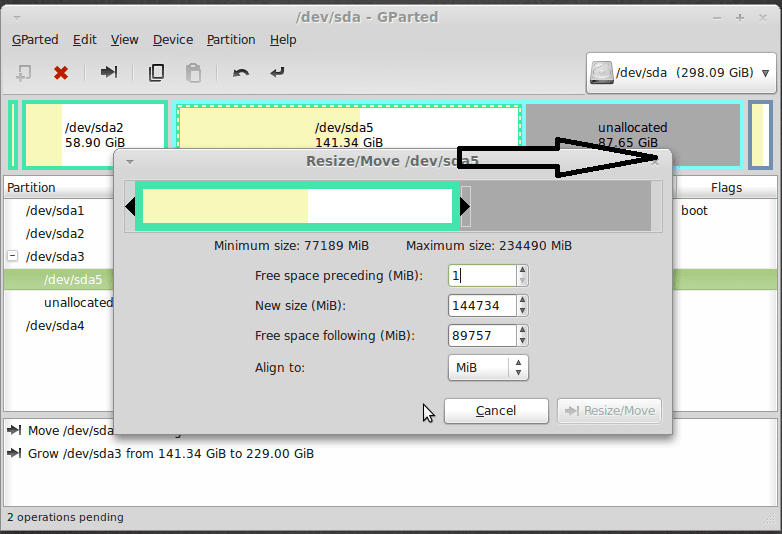Click the right resize handle arrow of partition bar
Screen dimensions: 782x534
[465, 206]
